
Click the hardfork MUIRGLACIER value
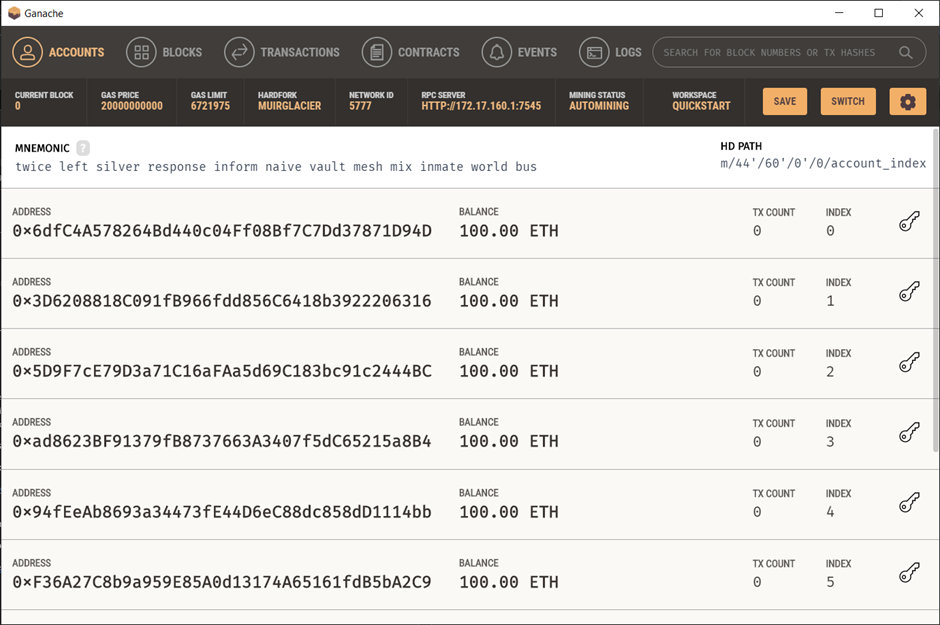click(x=290, y=106)
